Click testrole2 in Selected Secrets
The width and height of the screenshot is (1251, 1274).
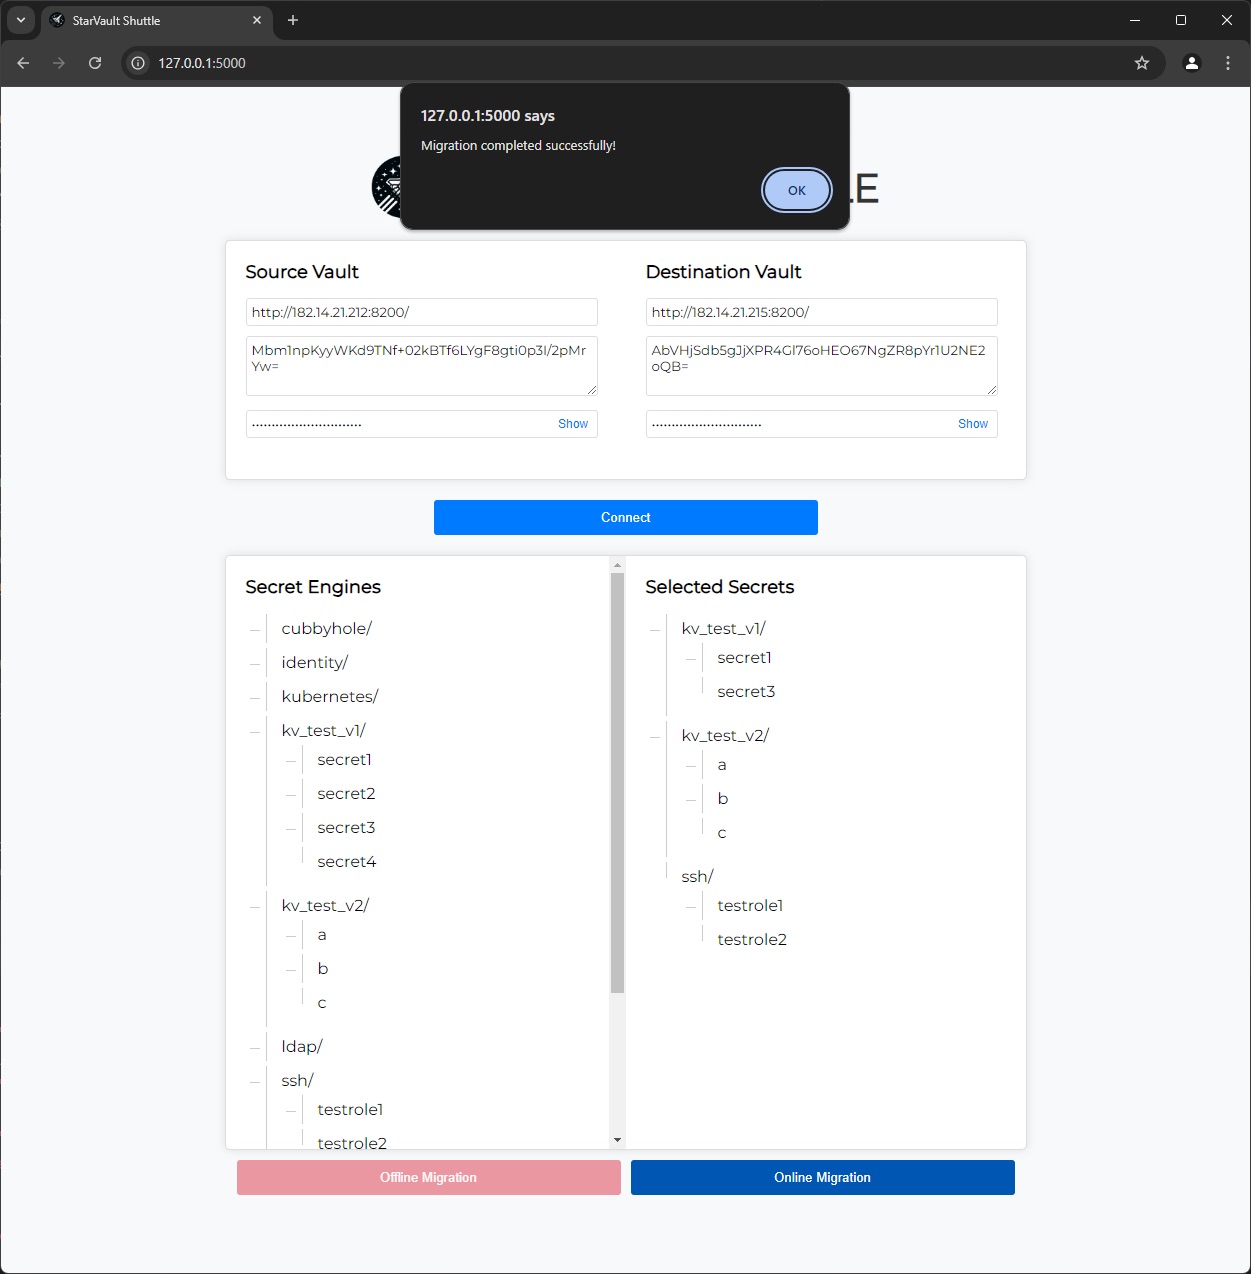click(752, 940)
